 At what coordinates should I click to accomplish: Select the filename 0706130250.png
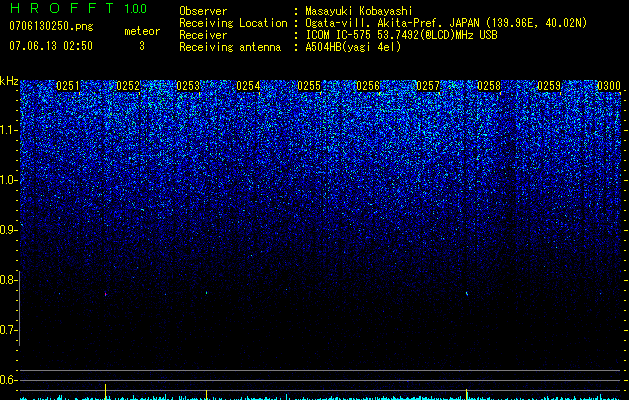click(51, 27)
